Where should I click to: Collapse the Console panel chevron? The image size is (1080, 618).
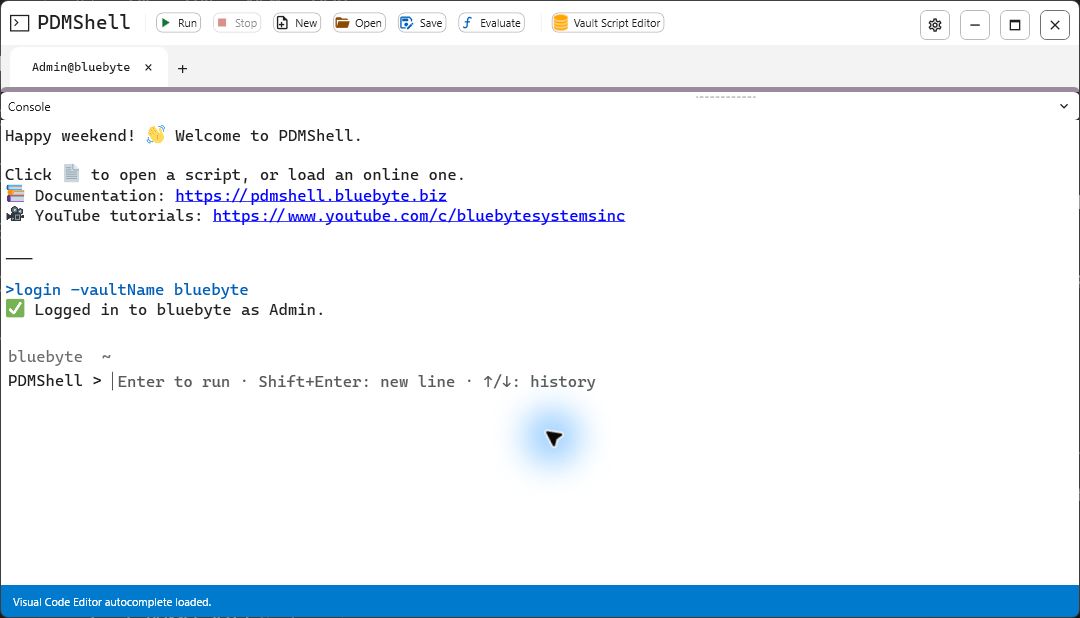click(1063, 107)
